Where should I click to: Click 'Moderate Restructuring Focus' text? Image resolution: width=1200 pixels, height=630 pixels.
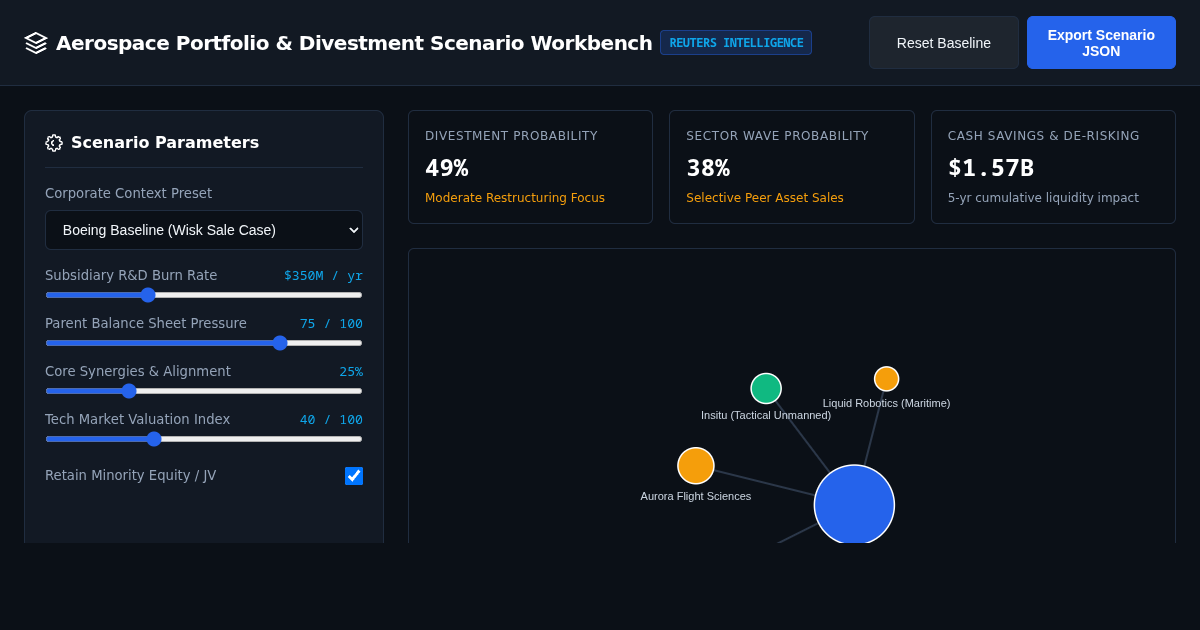[515, 198]
